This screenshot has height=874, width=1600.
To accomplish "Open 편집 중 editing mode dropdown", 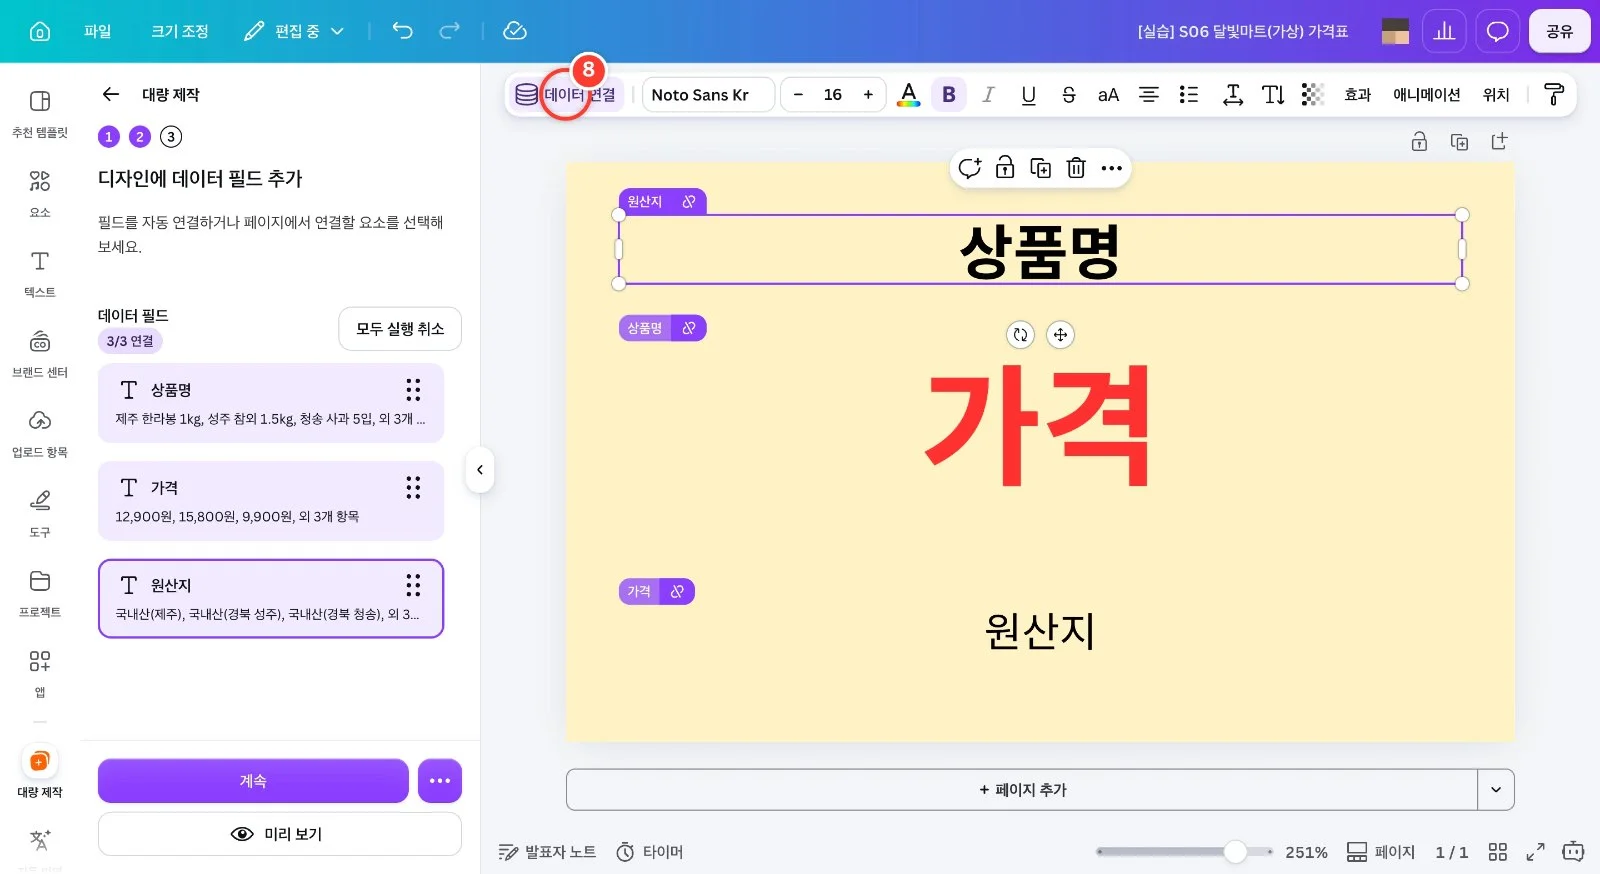I will pyautogui.click(x=294, y=31).
